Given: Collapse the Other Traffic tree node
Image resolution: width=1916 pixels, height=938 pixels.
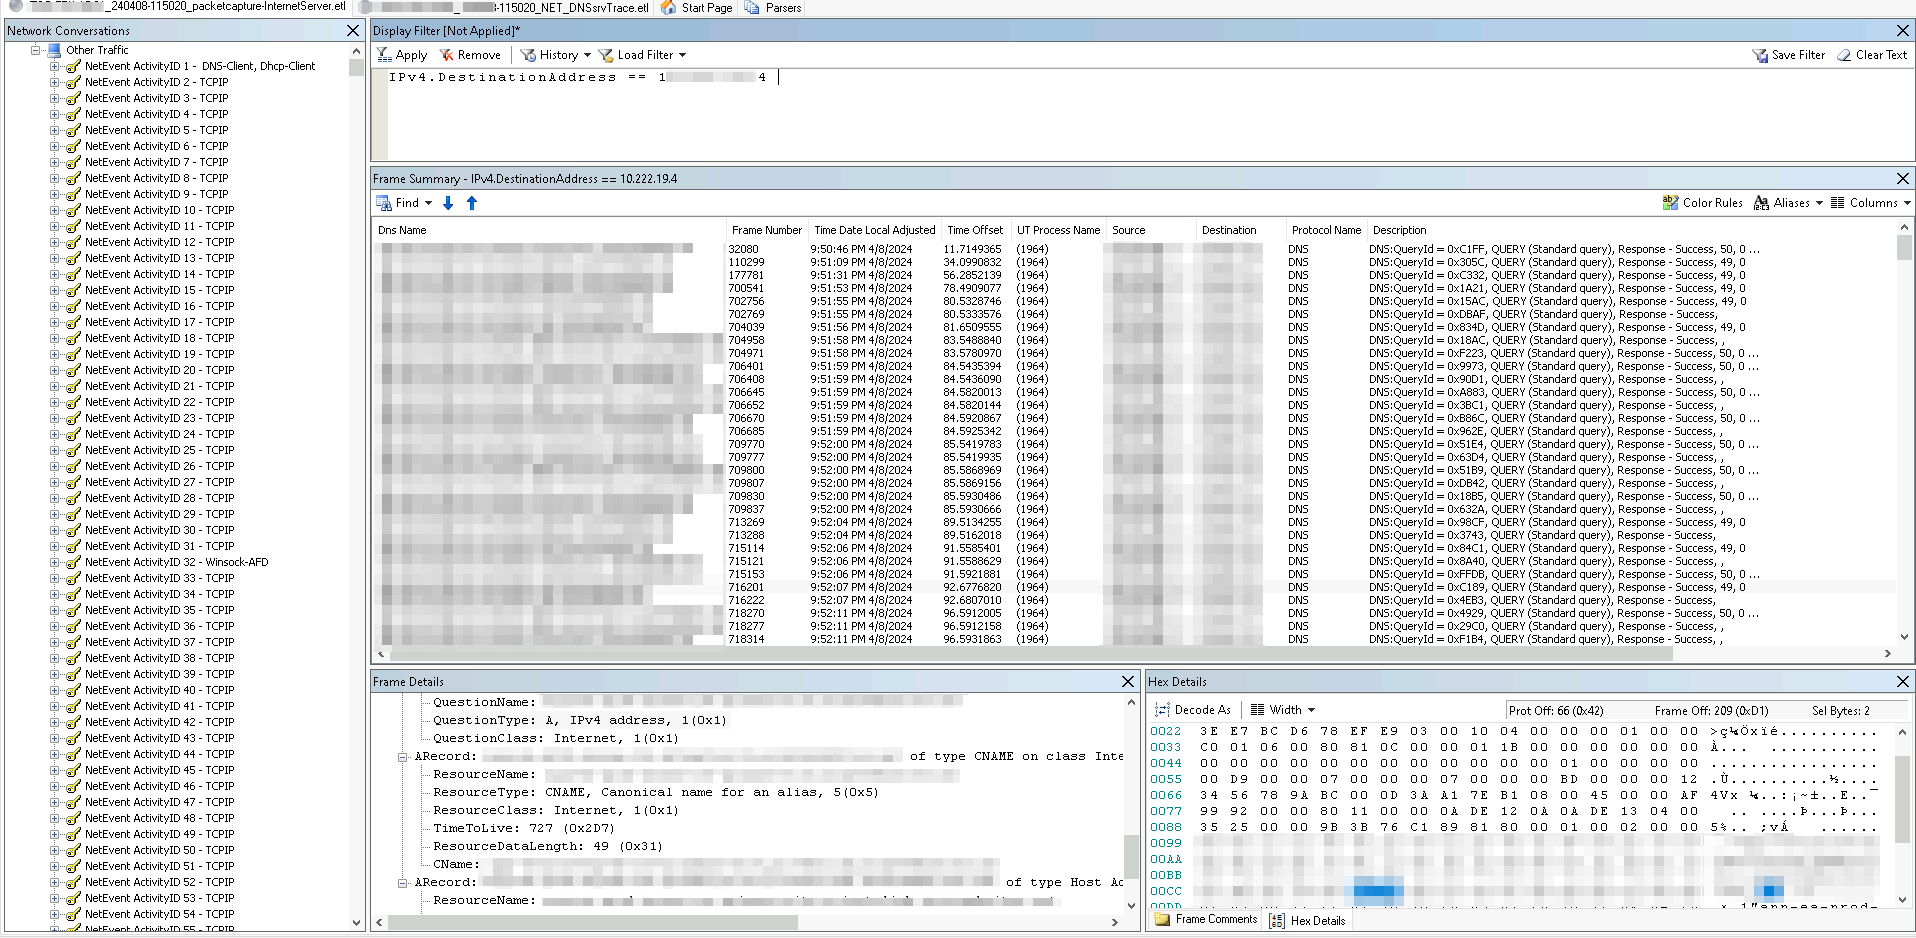Looking at the screenshot, I should pos(36,50).
